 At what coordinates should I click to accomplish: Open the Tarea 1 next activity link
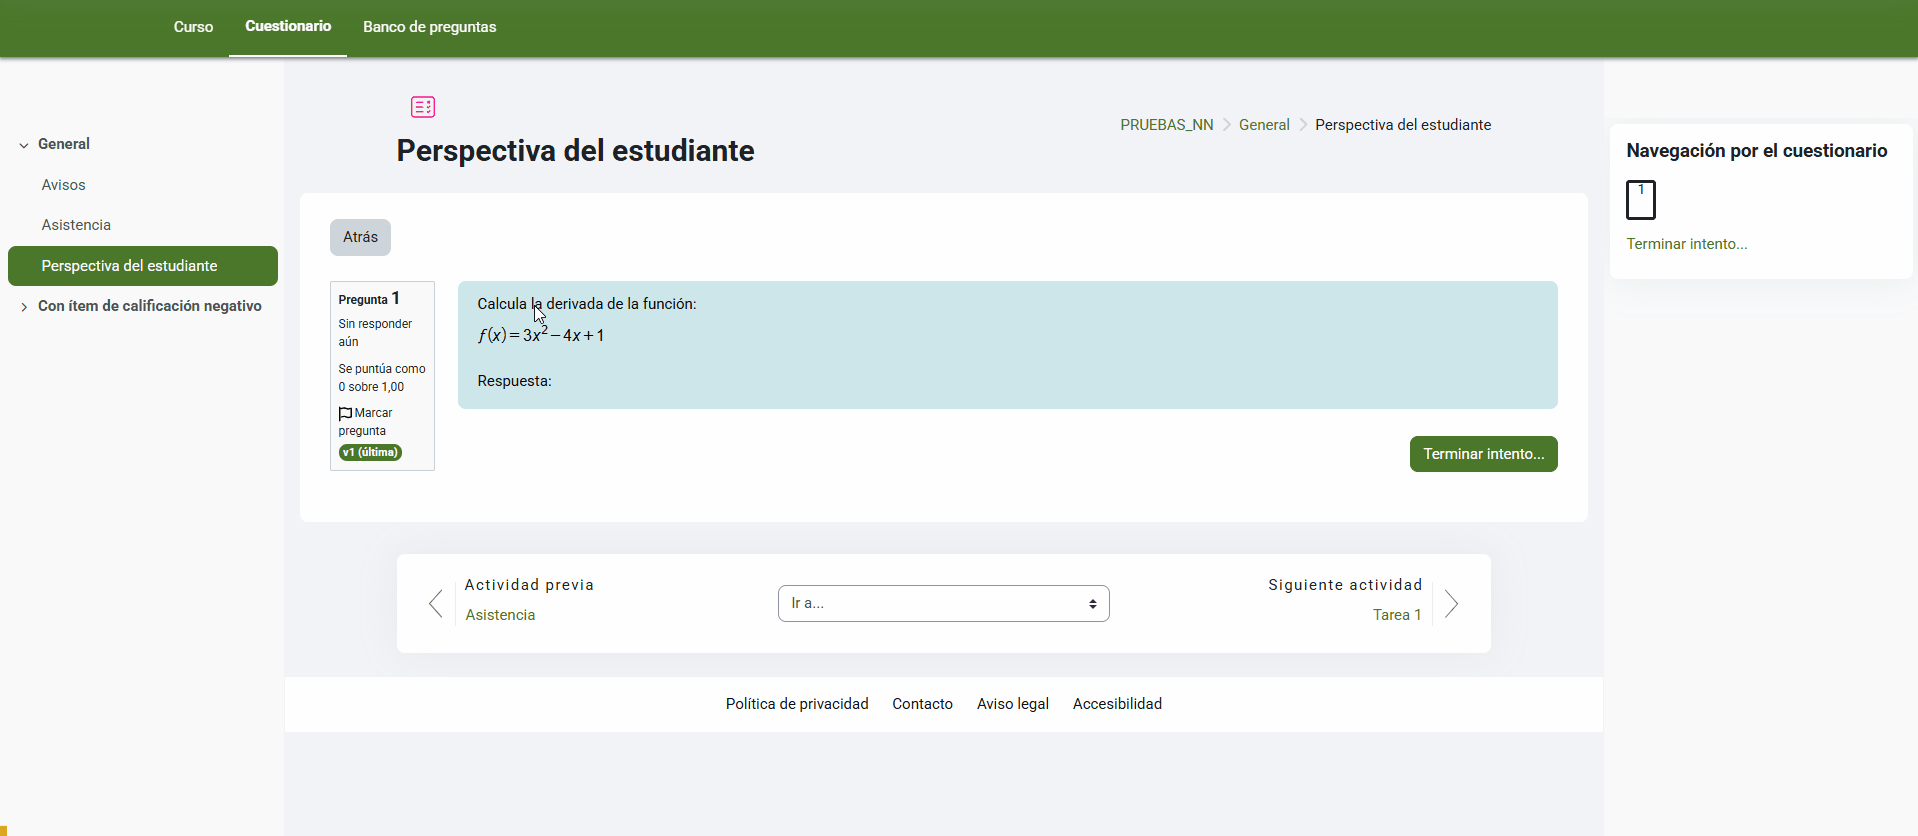pos(1396,615)
